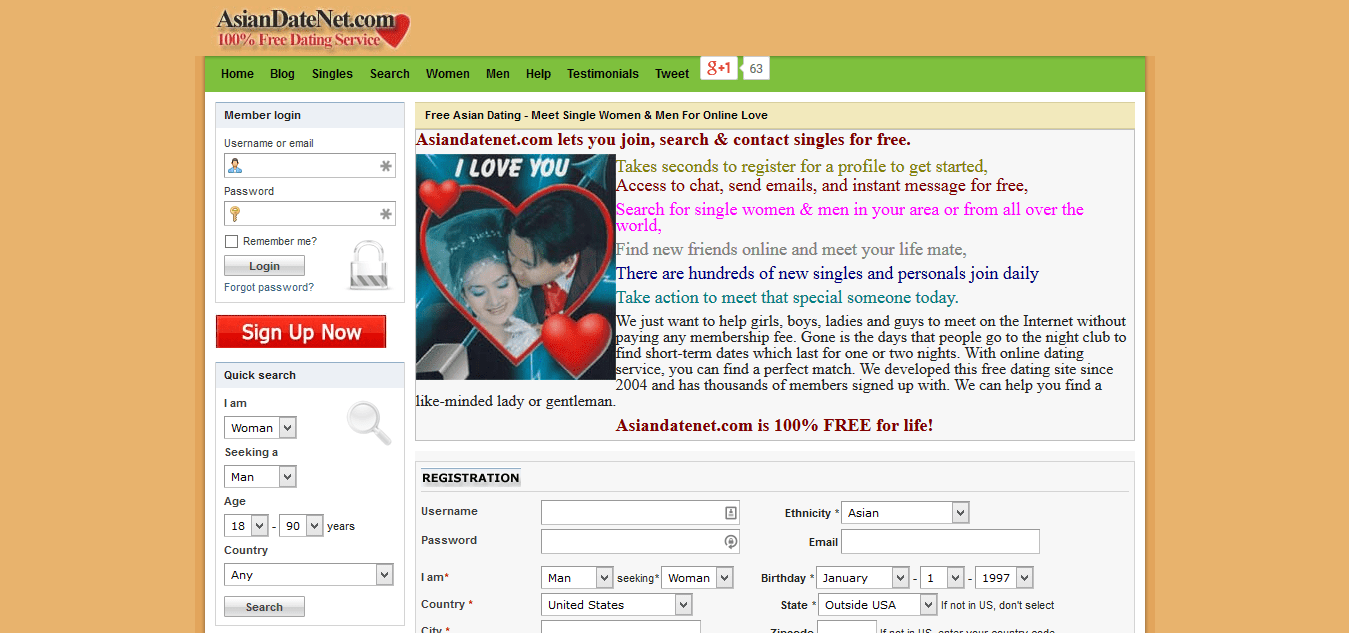Click the padlock icon in the Member login panel
1349x633 pixels.
[367, 265]
